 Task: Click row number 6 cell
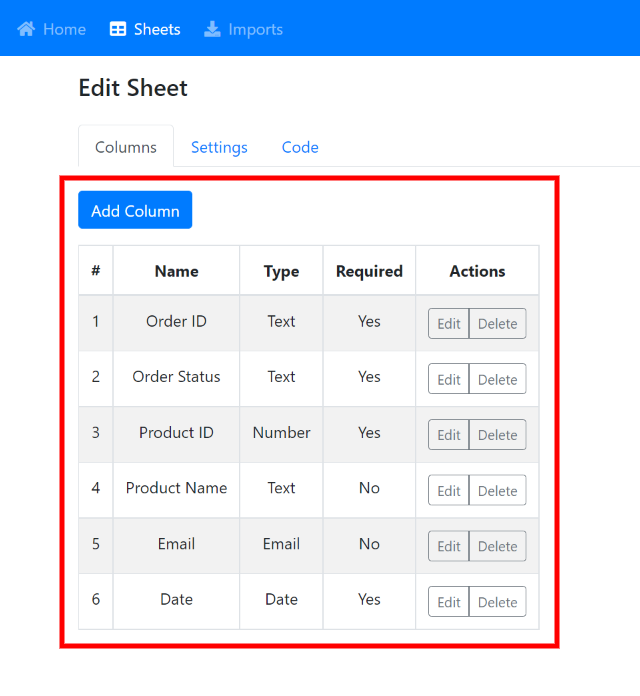(x=96, y=600)
